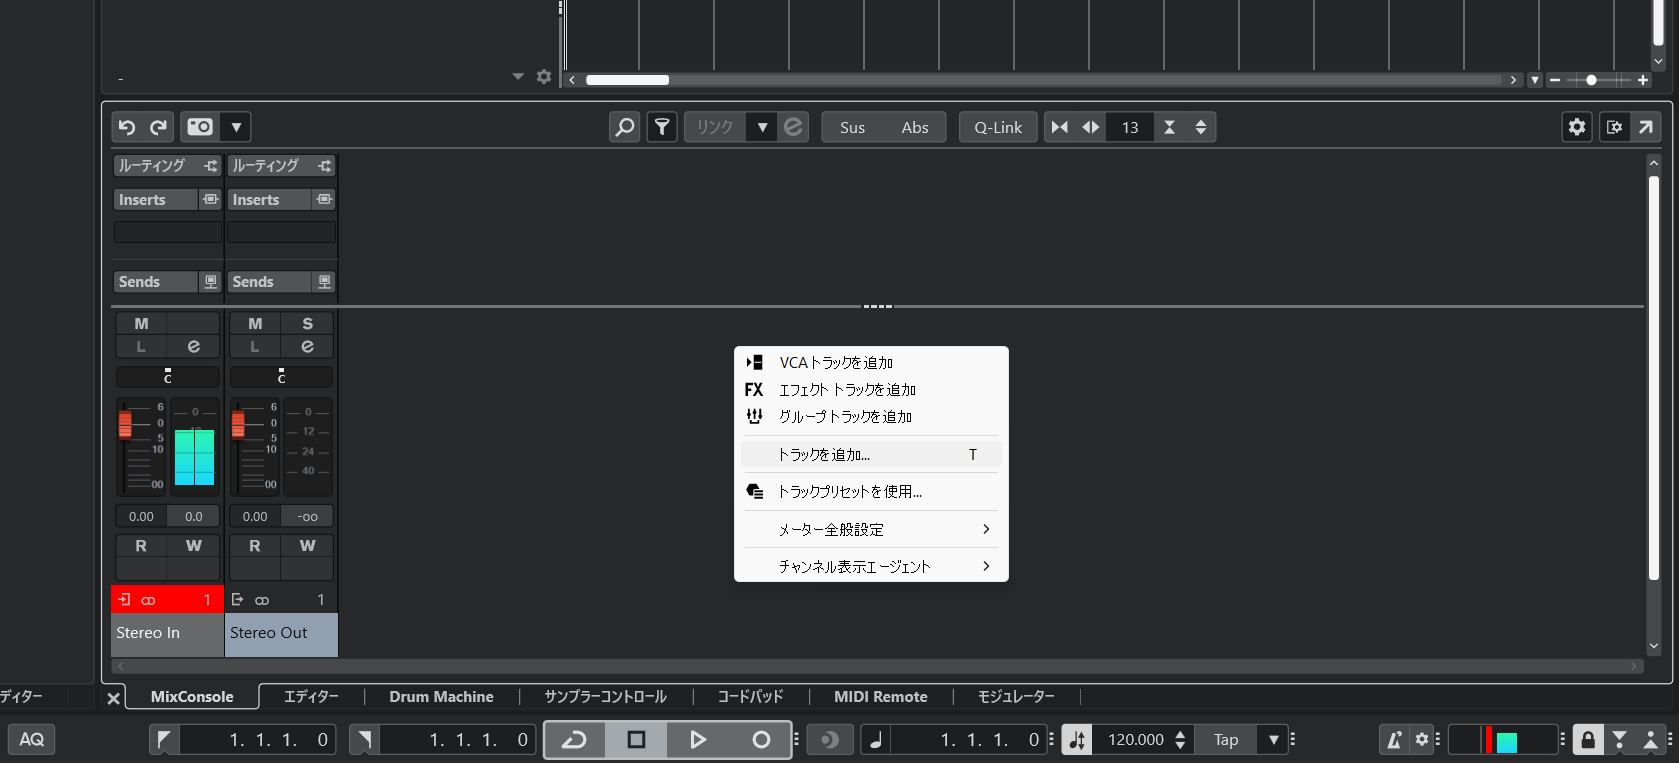The height and width of the screenshot is (763, 1679).
Task: Open the snapshot dropdown arrow
Action: click(236, 127)
